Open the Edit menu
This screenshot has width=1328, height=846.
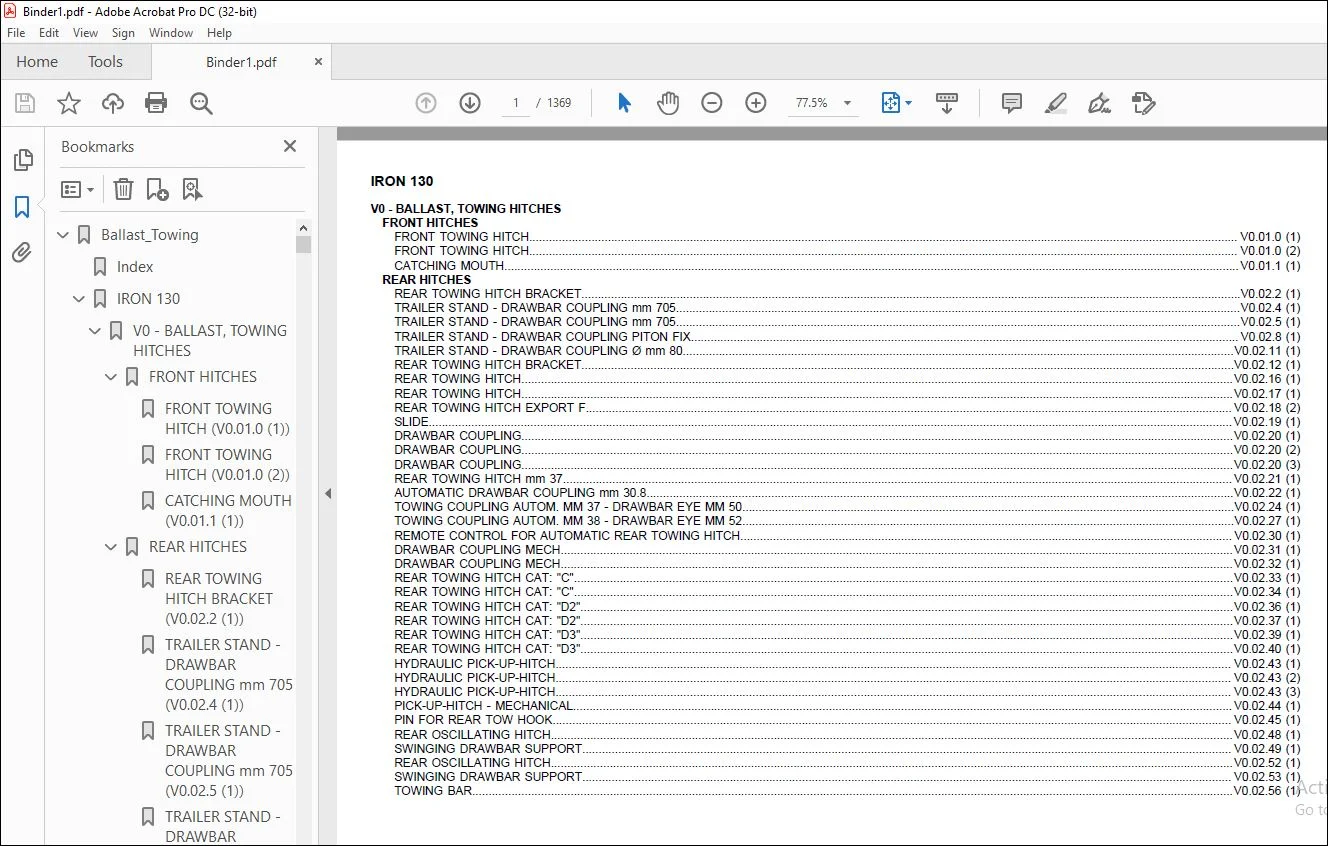click(x=49, y=33)
